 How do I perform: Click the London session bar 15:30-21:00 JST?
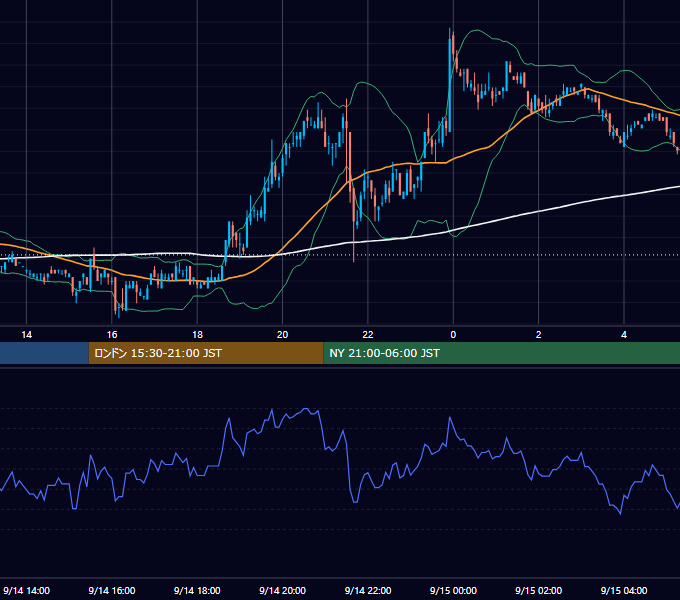206,353
